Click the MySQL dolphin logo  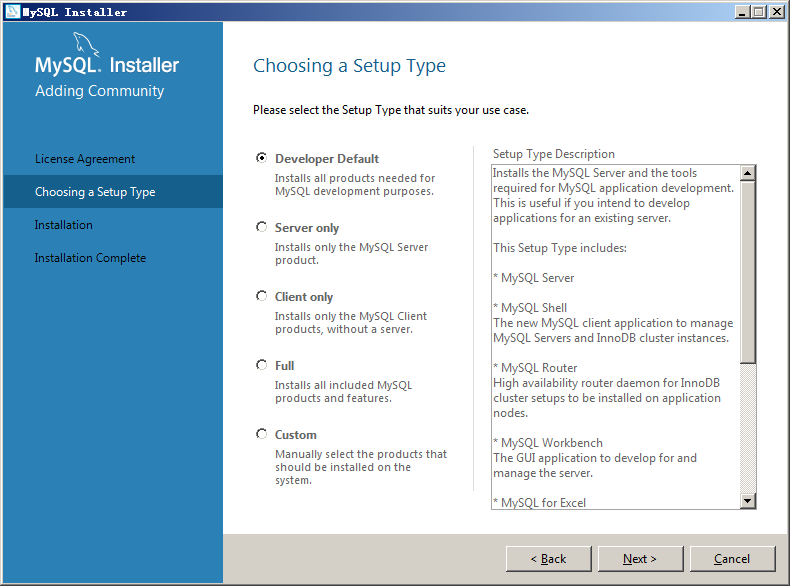tap(86, 44)
